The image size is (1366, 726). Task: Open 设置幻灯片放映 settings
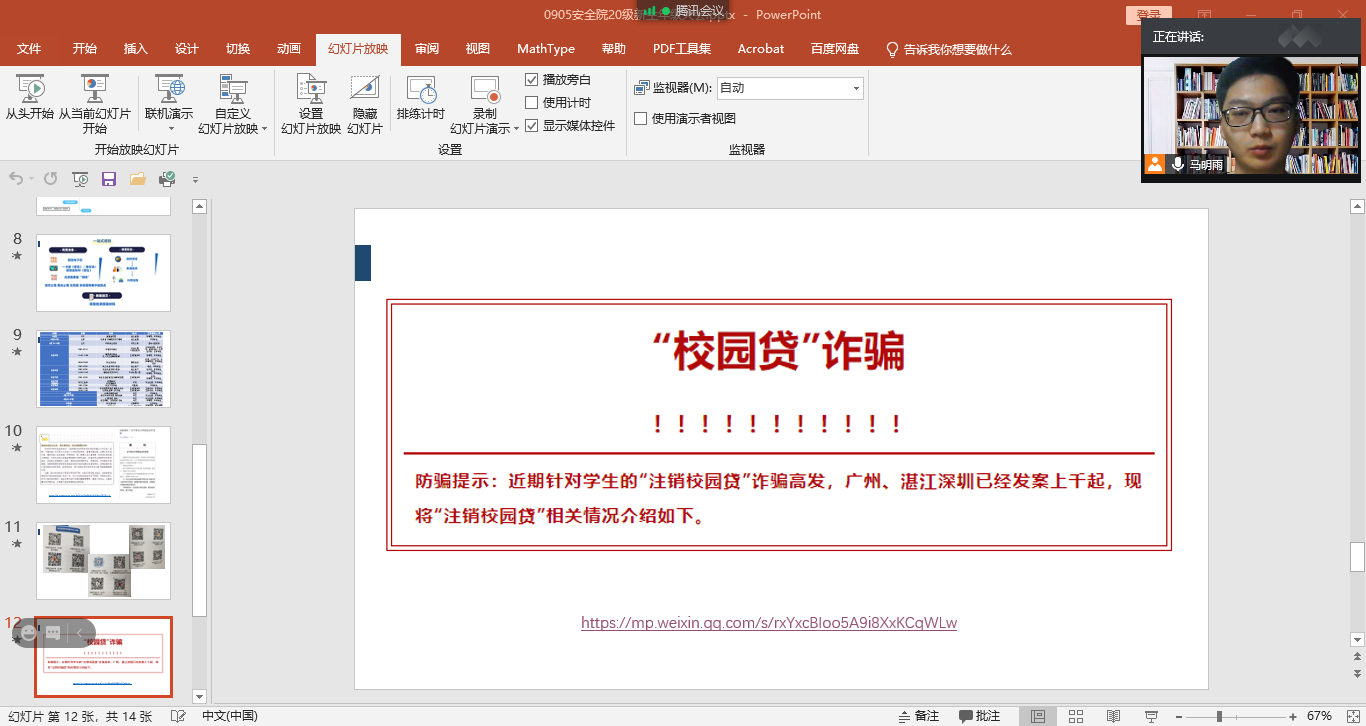309,103
